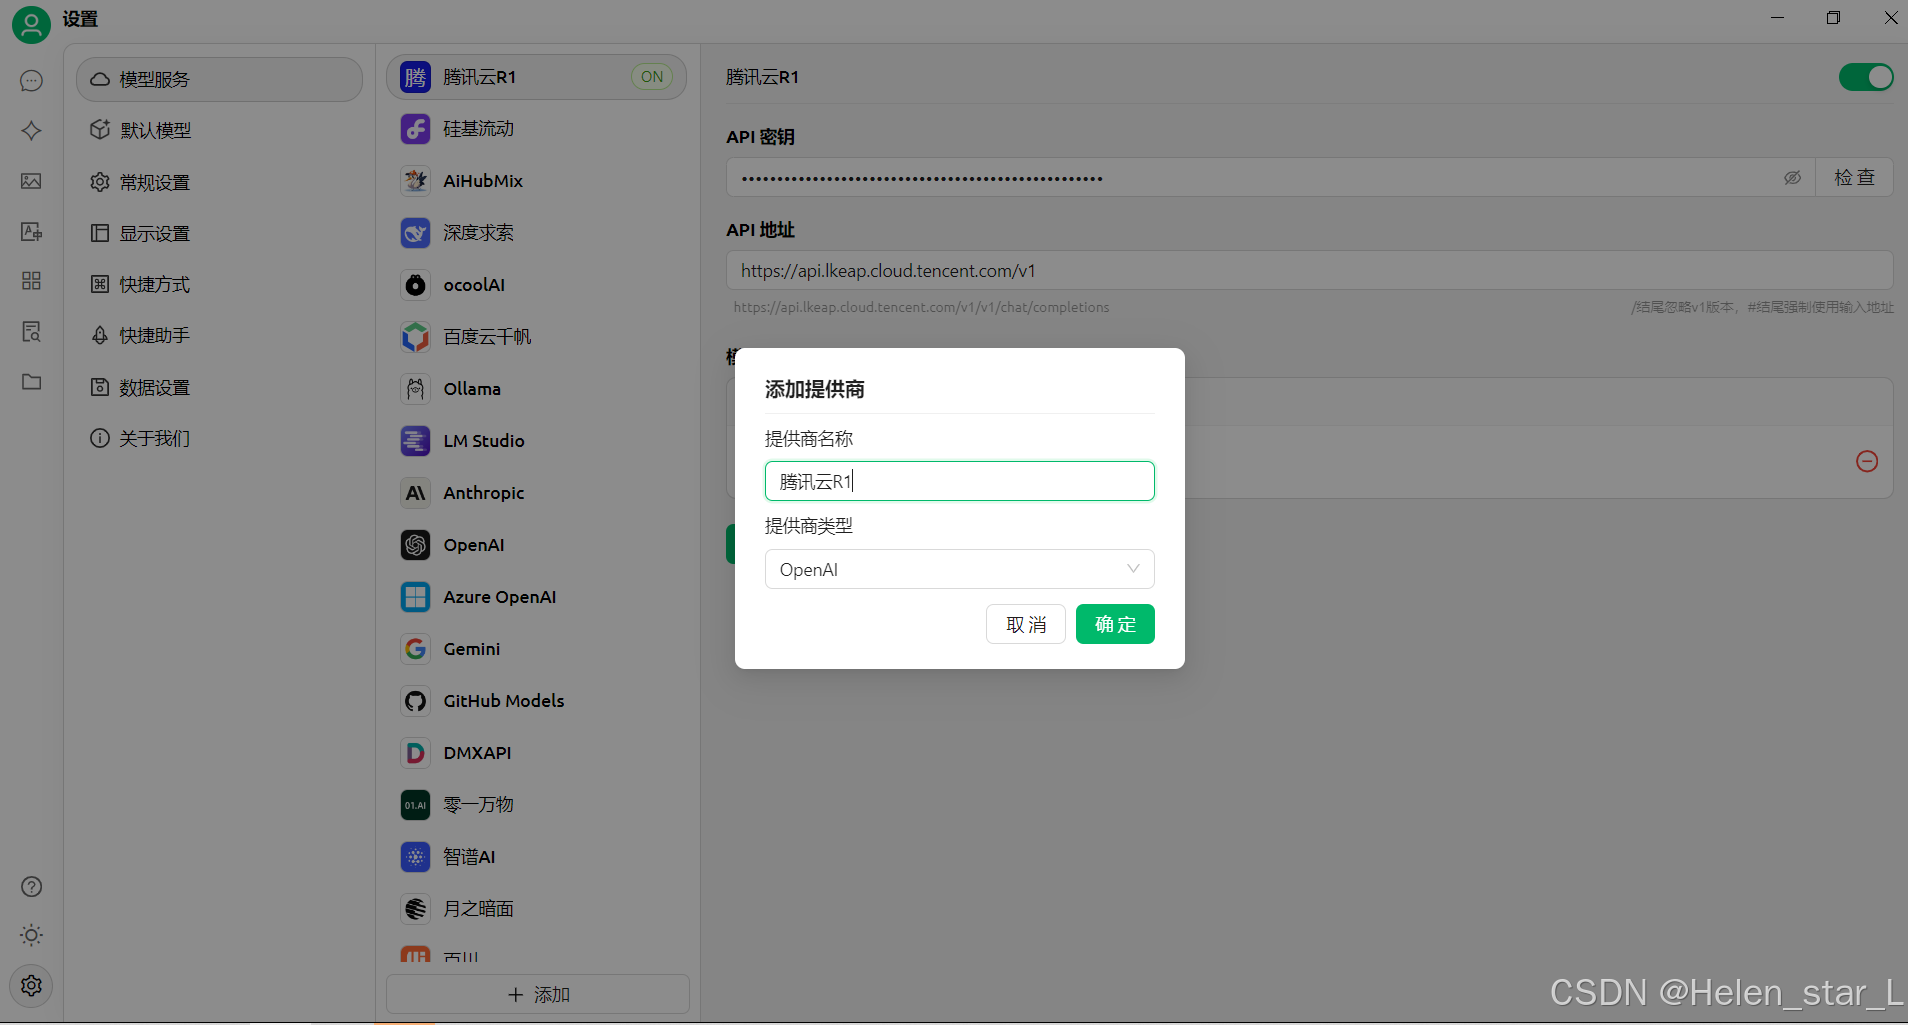Image resolution: width=1908 pixels, height=1025 pixels.
Task: Select the Ollama provider icon
Action: coord(415,389)
